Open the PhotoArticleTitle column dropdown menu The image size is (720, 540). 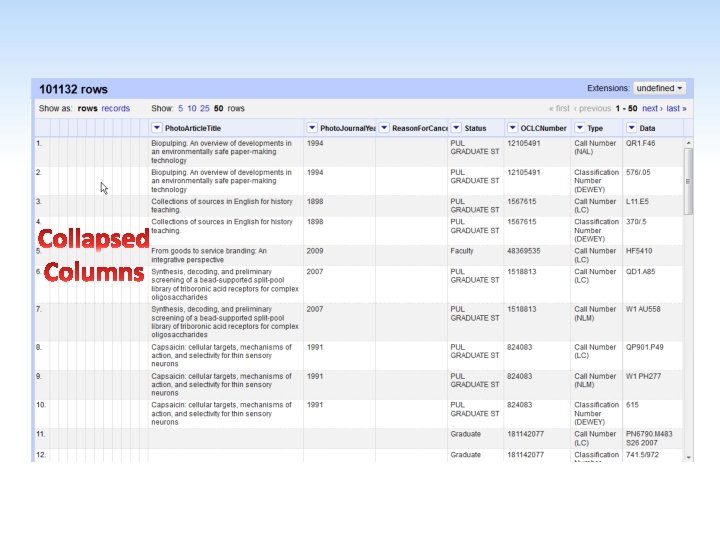[157, 128]
